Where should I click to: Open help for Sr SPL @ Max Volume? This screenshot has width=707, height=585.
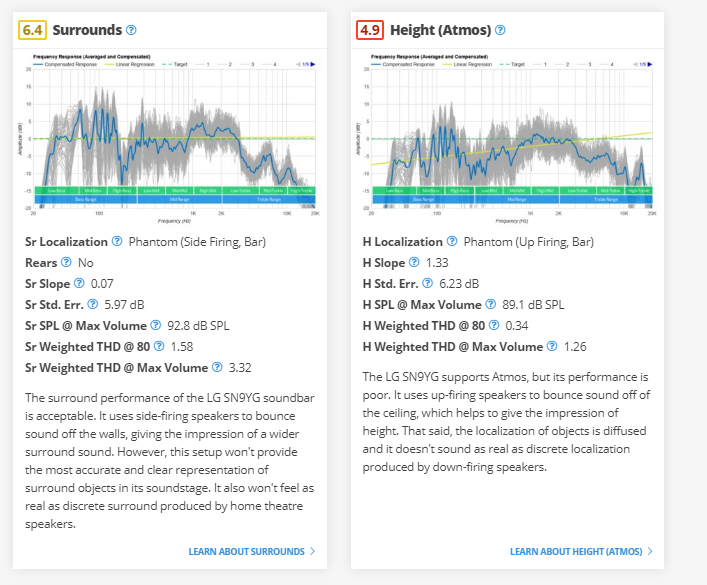(156, 325)
